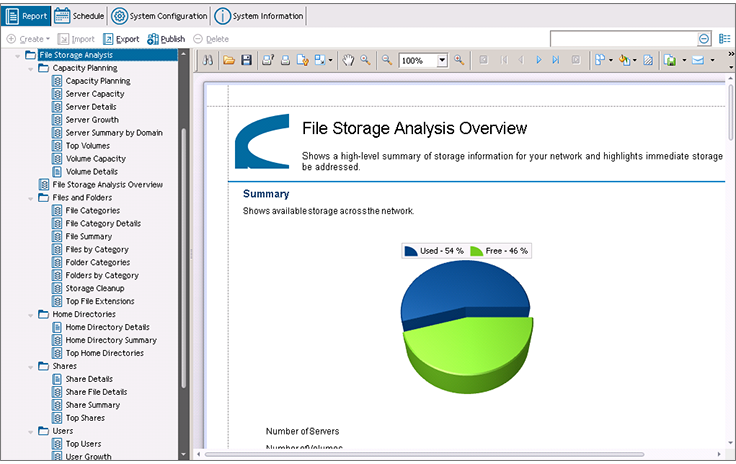Click the Export button
Viewport: 736px width, 464px height.
pyautogui.click(x=122, y=39)
